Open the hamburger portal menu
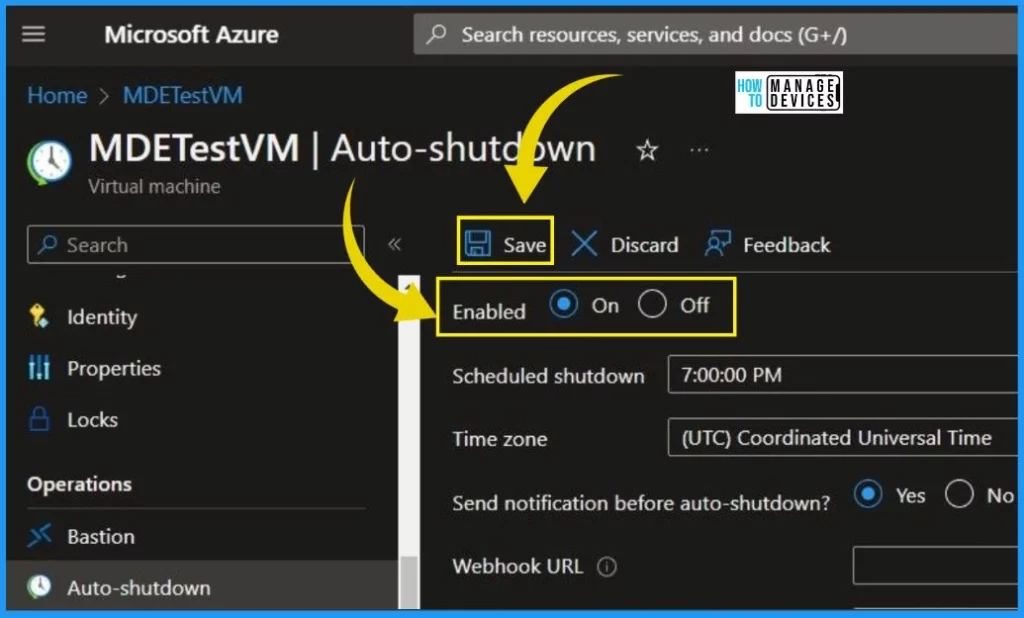 [34, 34]
